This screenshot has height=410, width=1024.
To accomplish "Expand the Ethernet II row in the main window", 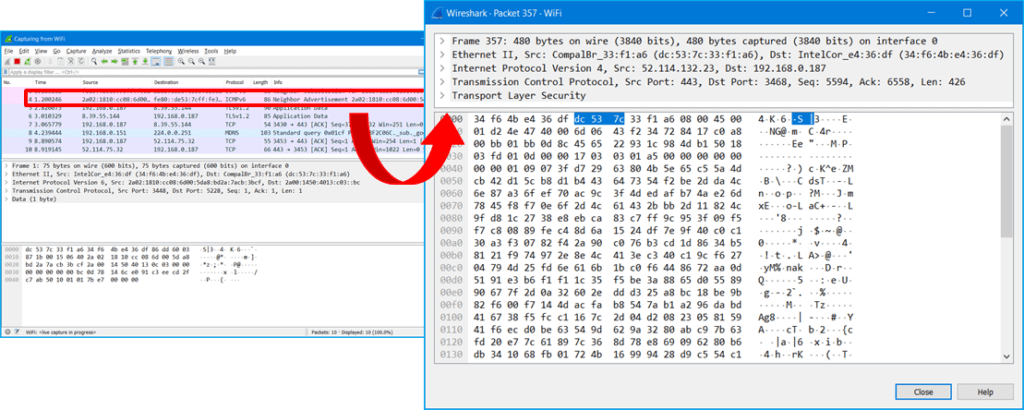I will [6, 174].
